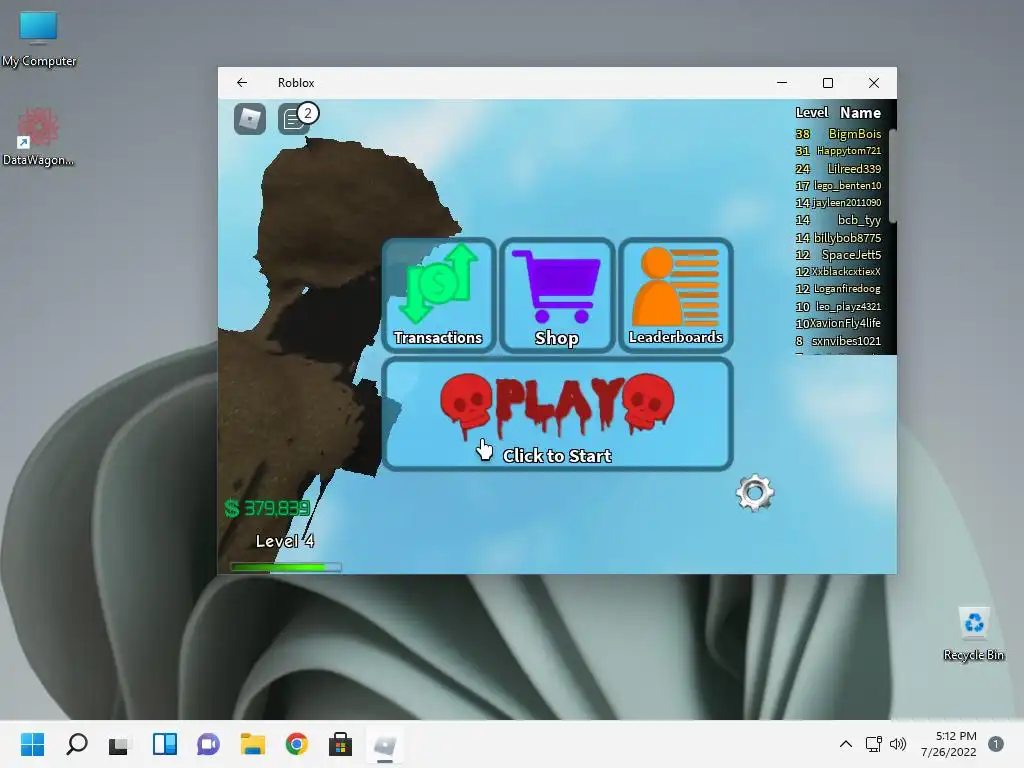Click the PLAY Click to Start button

click(557, 414)
